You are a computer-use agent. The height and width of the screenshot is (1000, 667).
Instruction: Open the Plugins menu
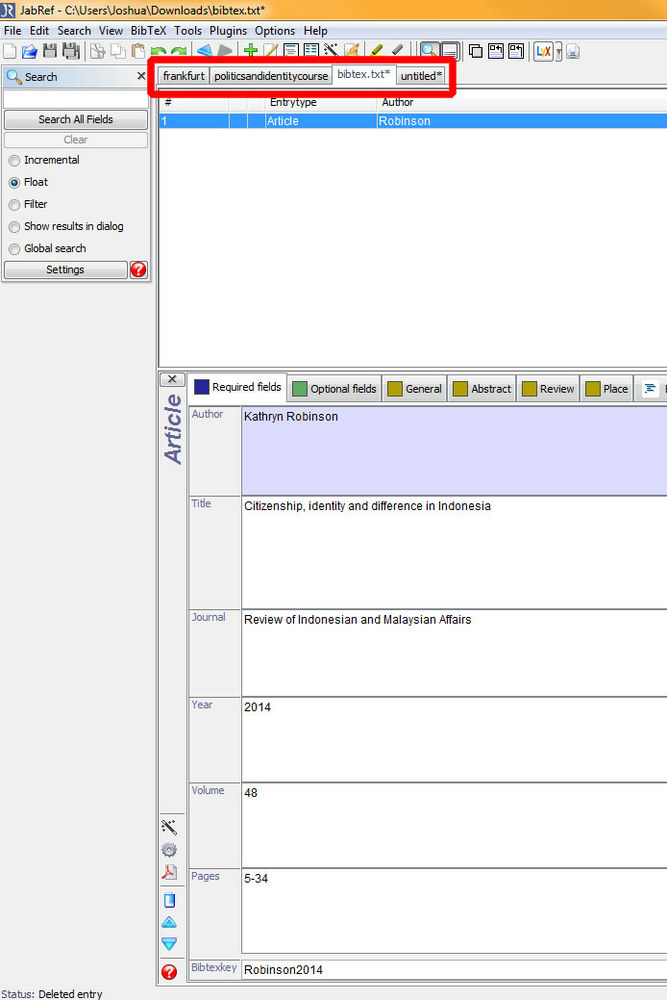coord(228,31)
